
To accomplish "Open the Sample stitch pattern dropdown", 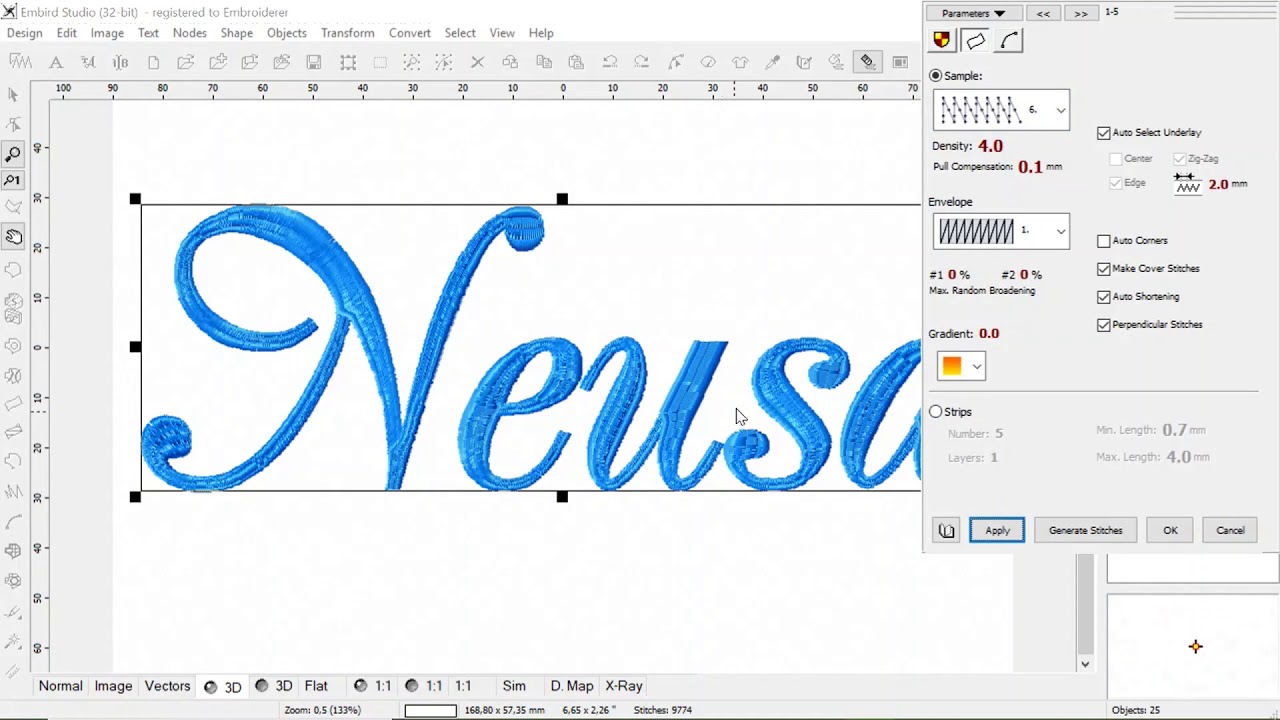I will tap(1060, 110).
